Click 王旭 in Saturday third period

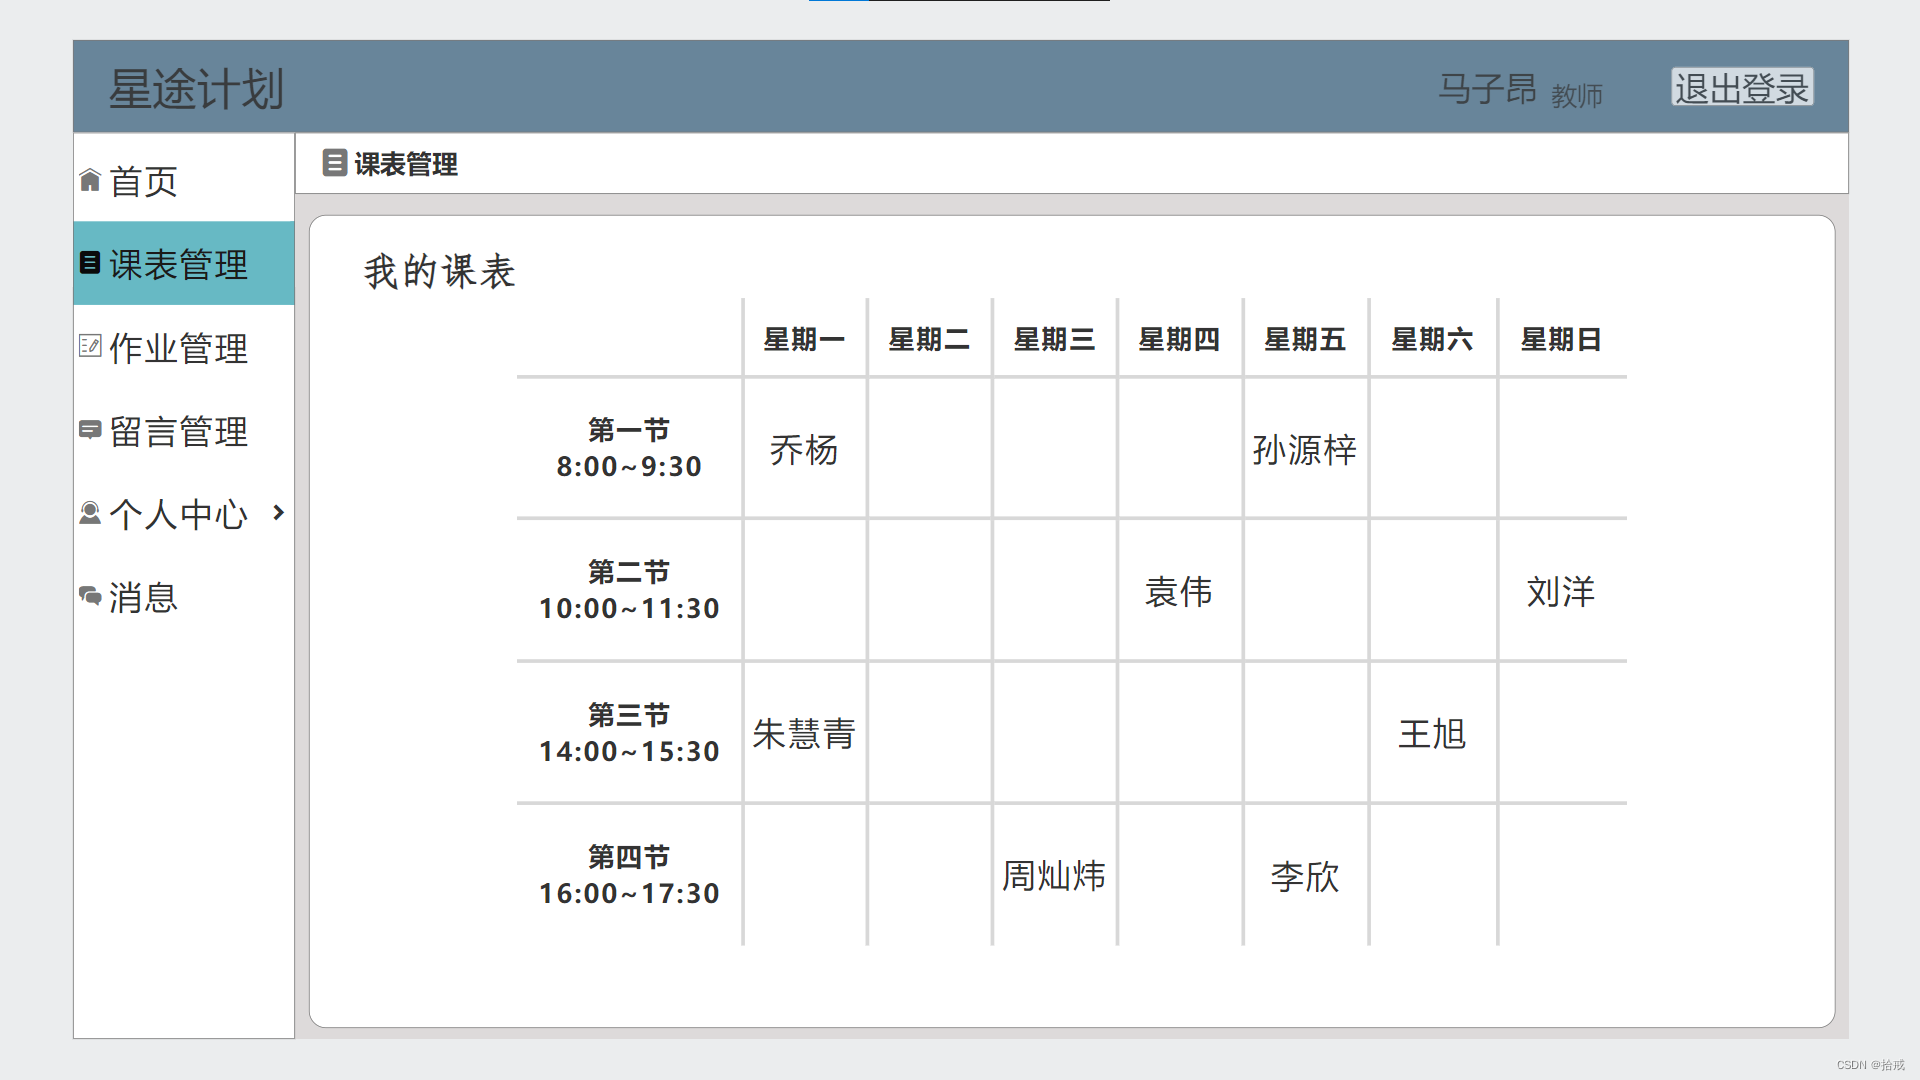(1432, 734)
